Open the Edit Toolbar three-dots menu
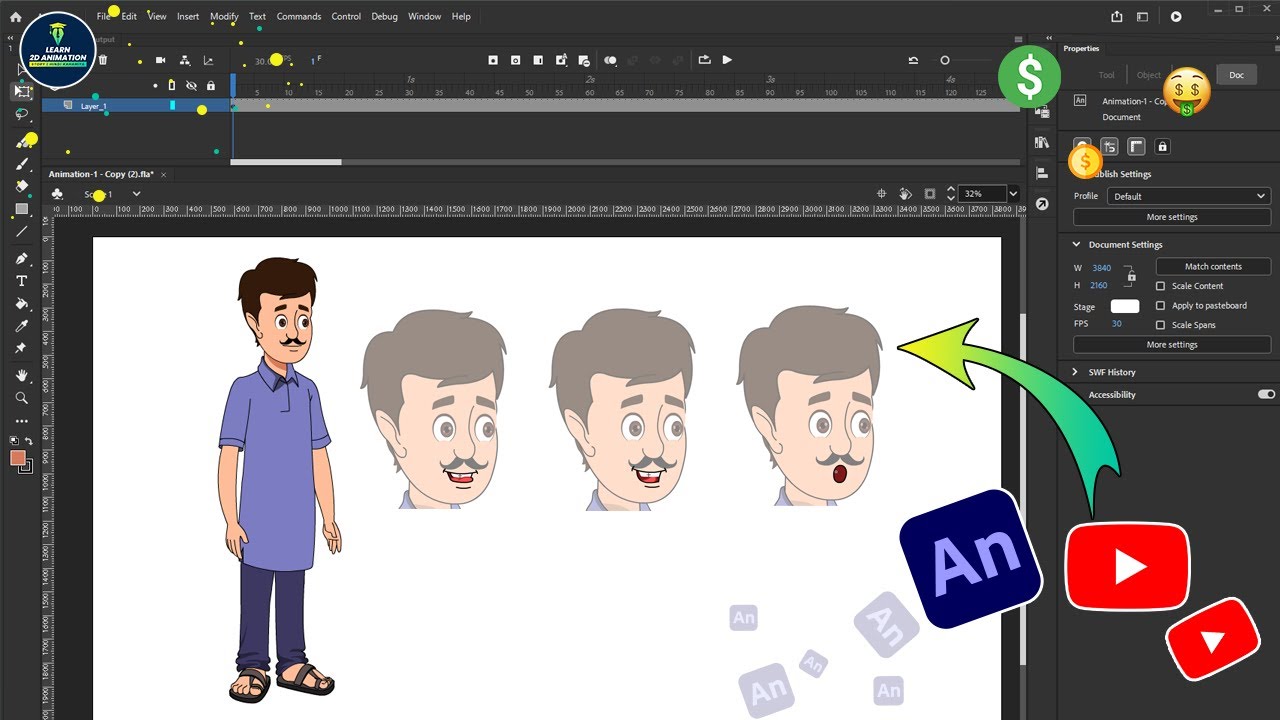 pos(22,421)
